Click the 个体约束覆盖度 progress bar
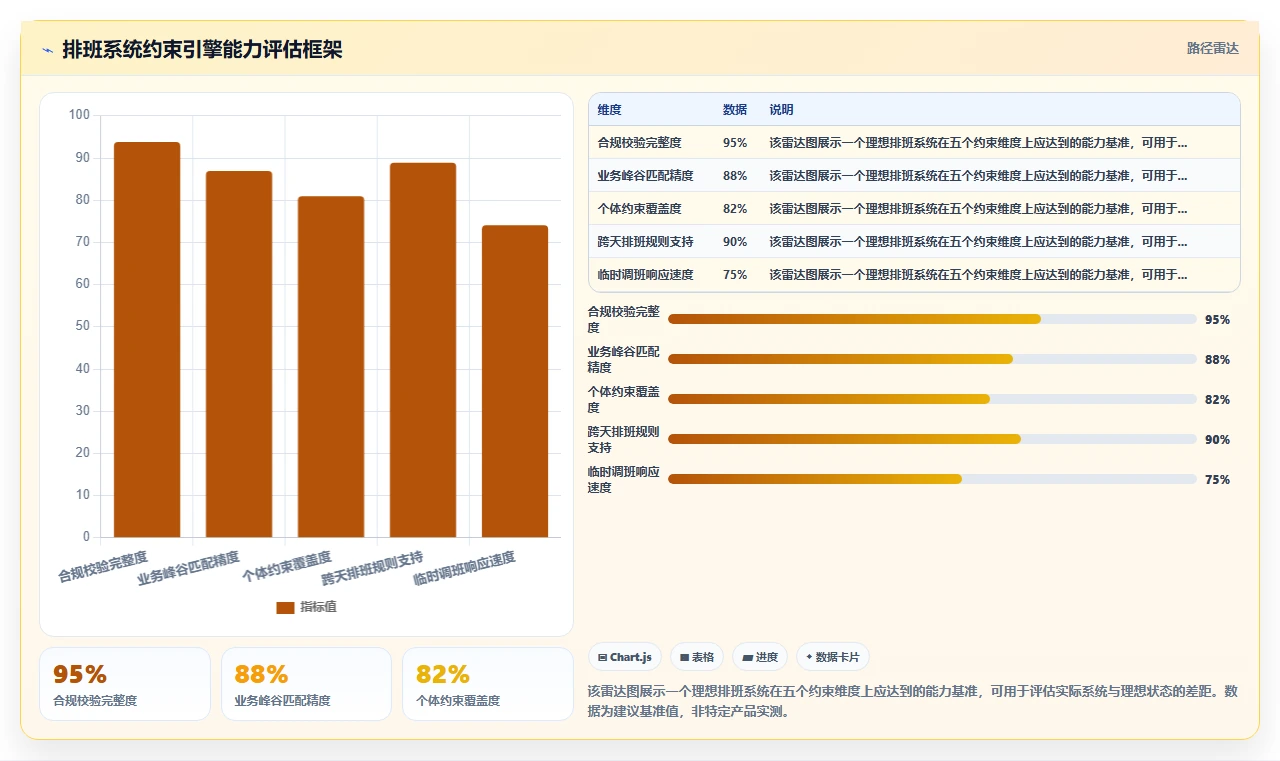This screenshot has height=761, width=1280. [932, 399]
